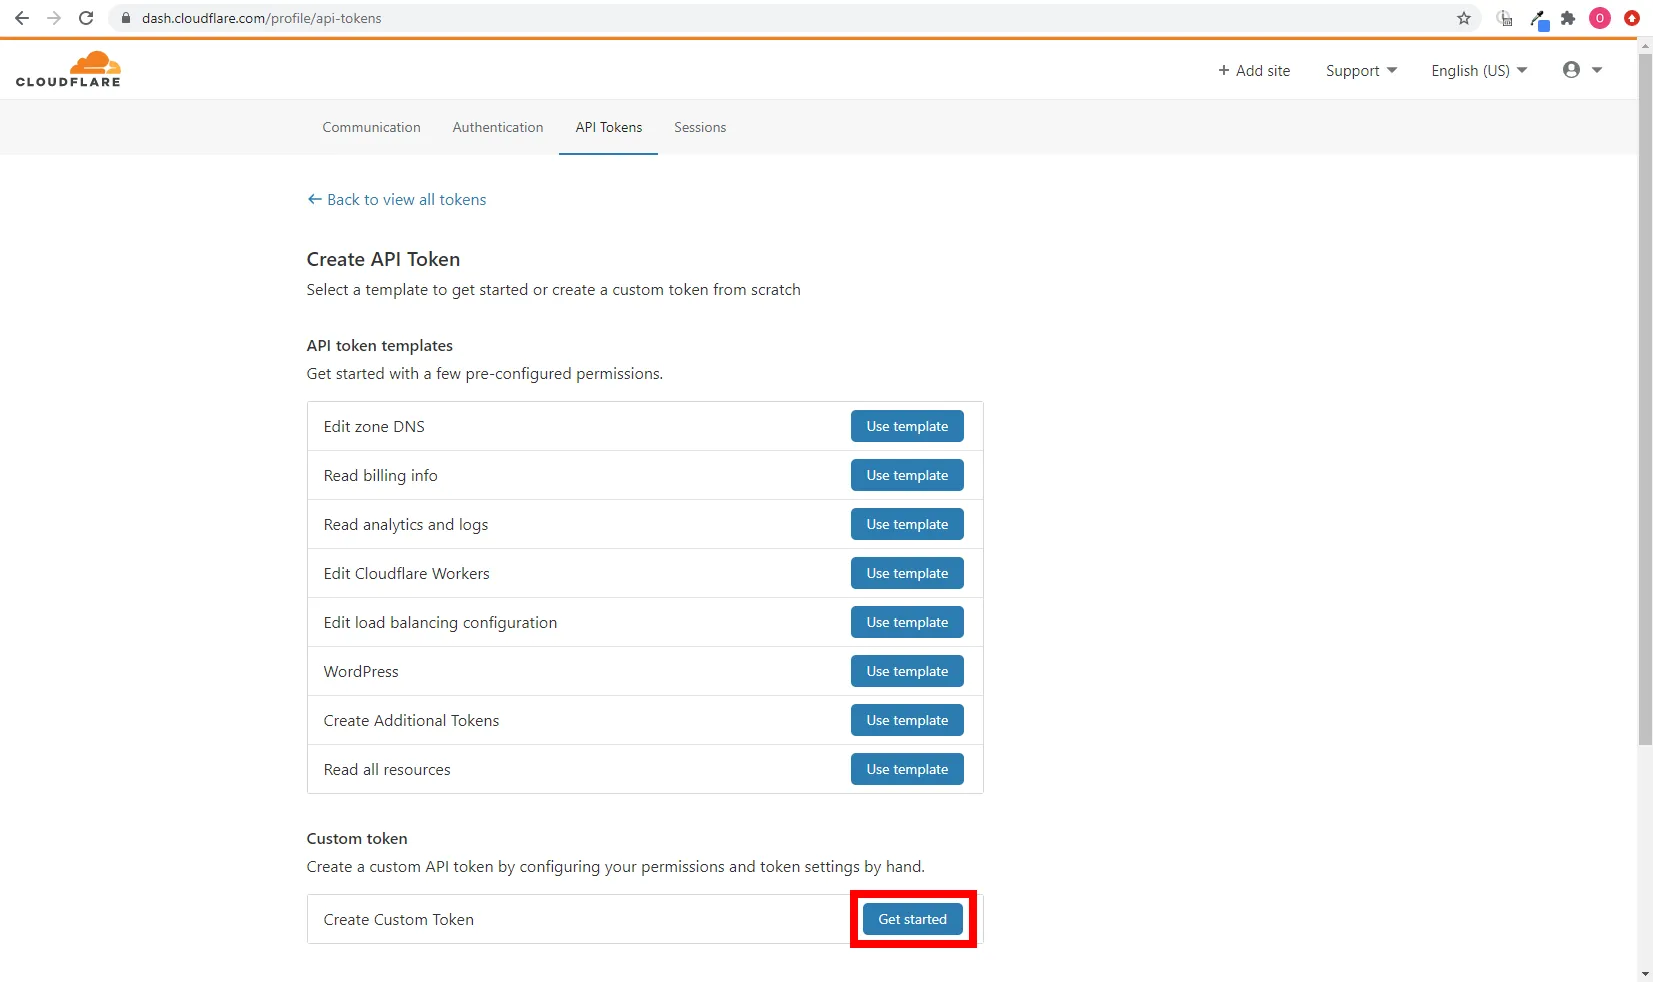1653x982 pixels.
Task: Expand the Support dropdown menu
Action: click(x=1361, y=71)
